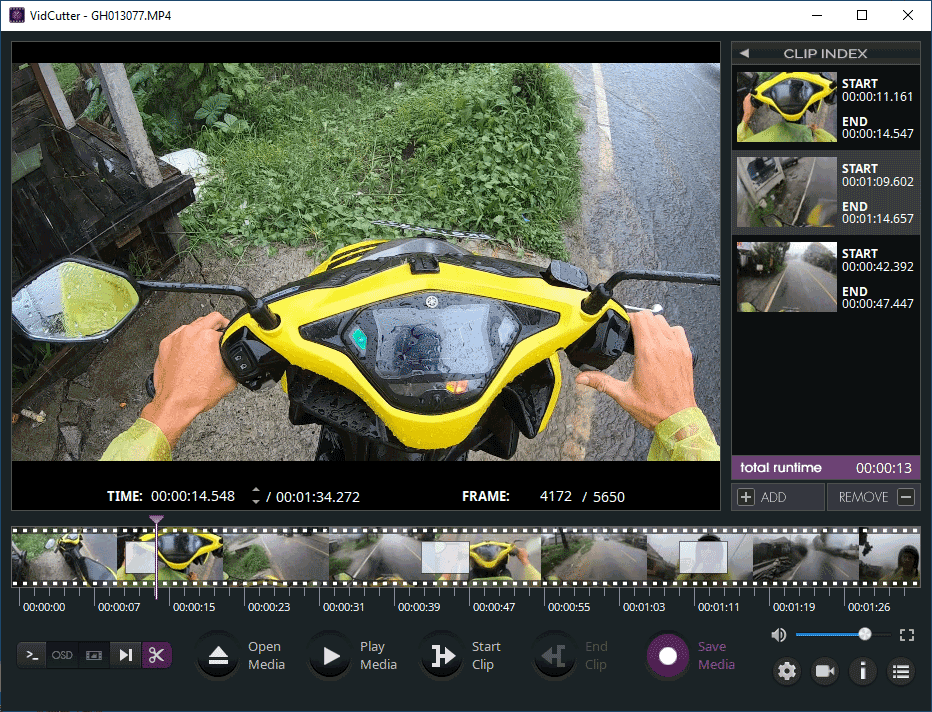Adjust the volume slider handle
The image size is (932, 712).
click(865, 634)
